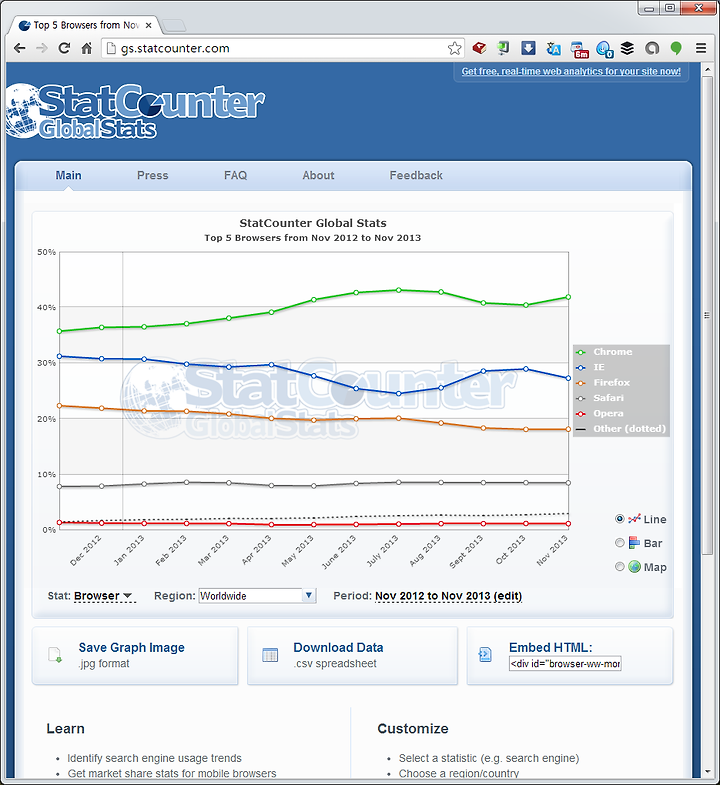Bookmark this page with the star icon
Viewport: 720px width, 785px height.
point(454,49)
